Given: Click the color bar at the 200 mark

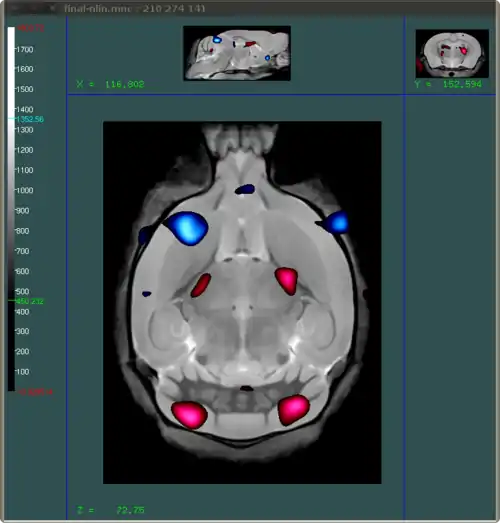Looking at the screenshot, I should [x=11, y=352].
